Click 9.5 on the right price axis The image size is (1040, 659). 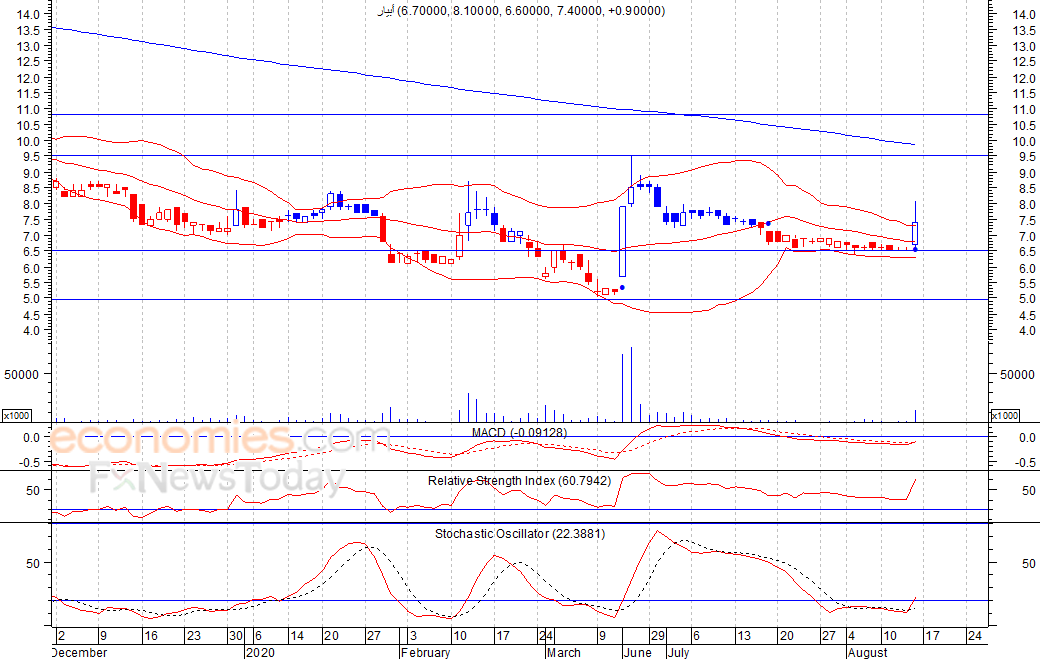(x=1027, y=156)
